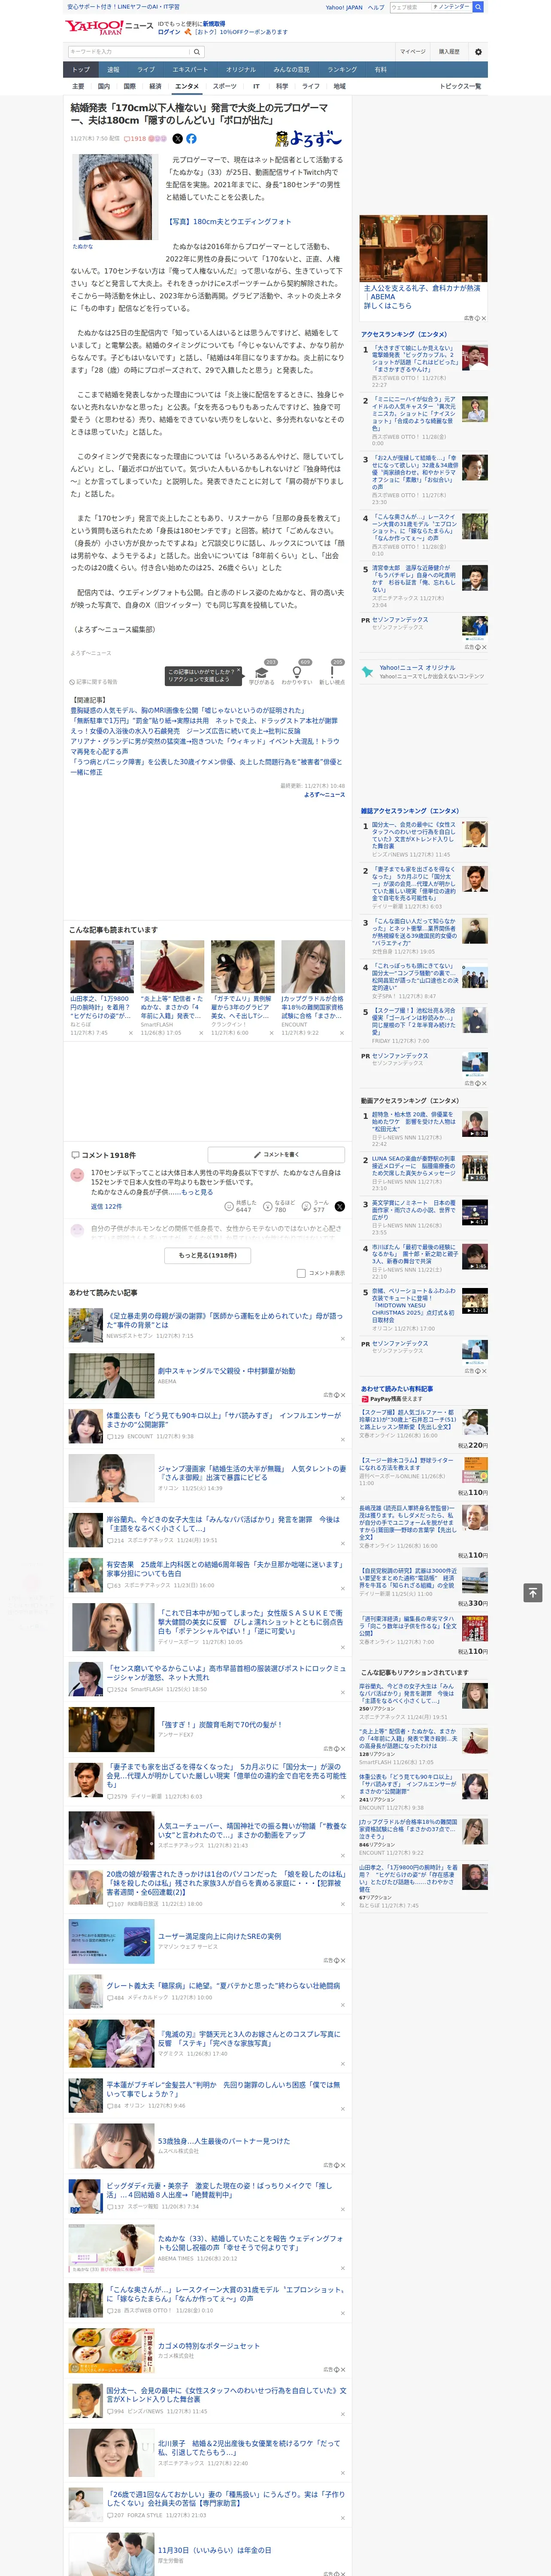The width and height of the screenshot is (551, 2576).
Task: Expand the comment with もっと見る link
Action: [x=198, y=1192]
